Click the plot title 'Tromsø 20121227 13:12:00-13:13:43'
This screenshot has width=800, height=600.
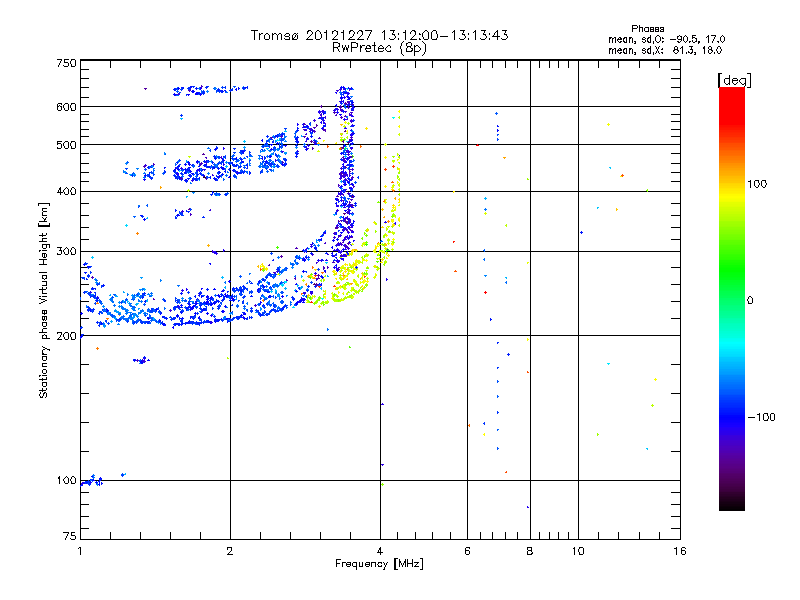[379, 35]
